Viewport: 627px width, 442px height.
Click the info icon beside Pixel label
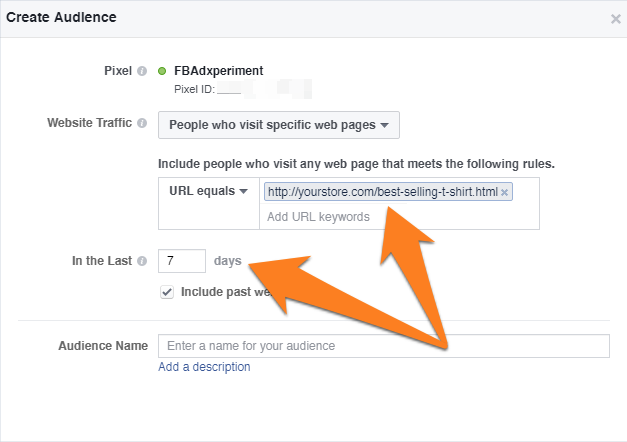pos(142,71)
